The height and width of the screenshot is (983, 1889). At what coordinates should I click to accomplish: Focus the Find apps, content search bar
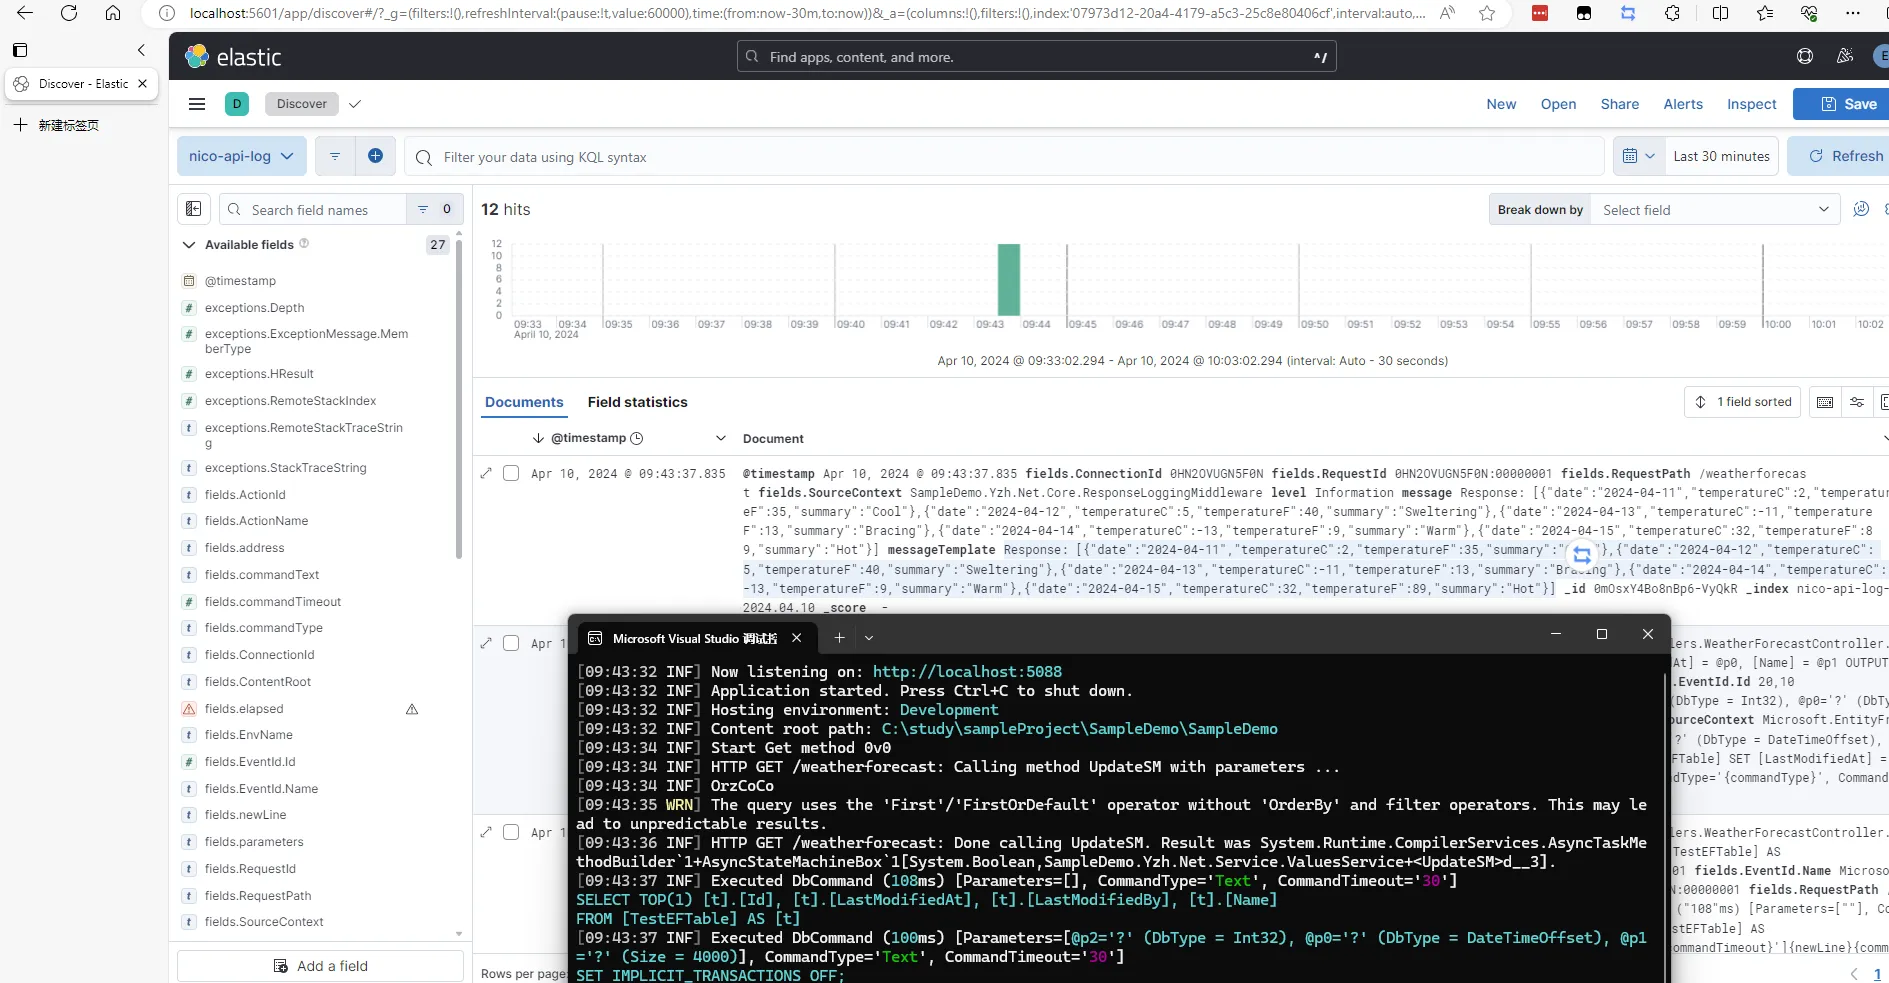pos(1036,57)
